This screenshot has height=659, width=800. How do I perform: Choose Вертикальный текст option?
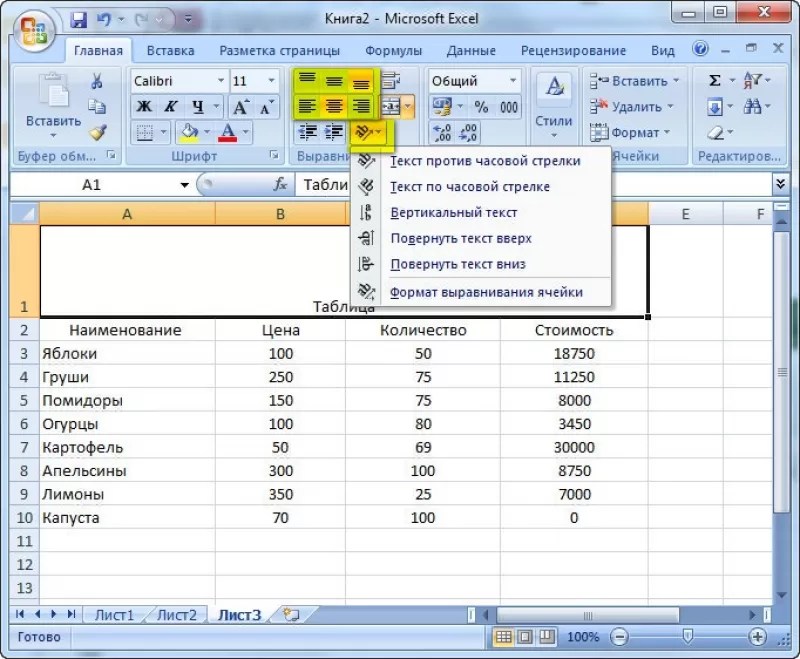coord(481,212)
